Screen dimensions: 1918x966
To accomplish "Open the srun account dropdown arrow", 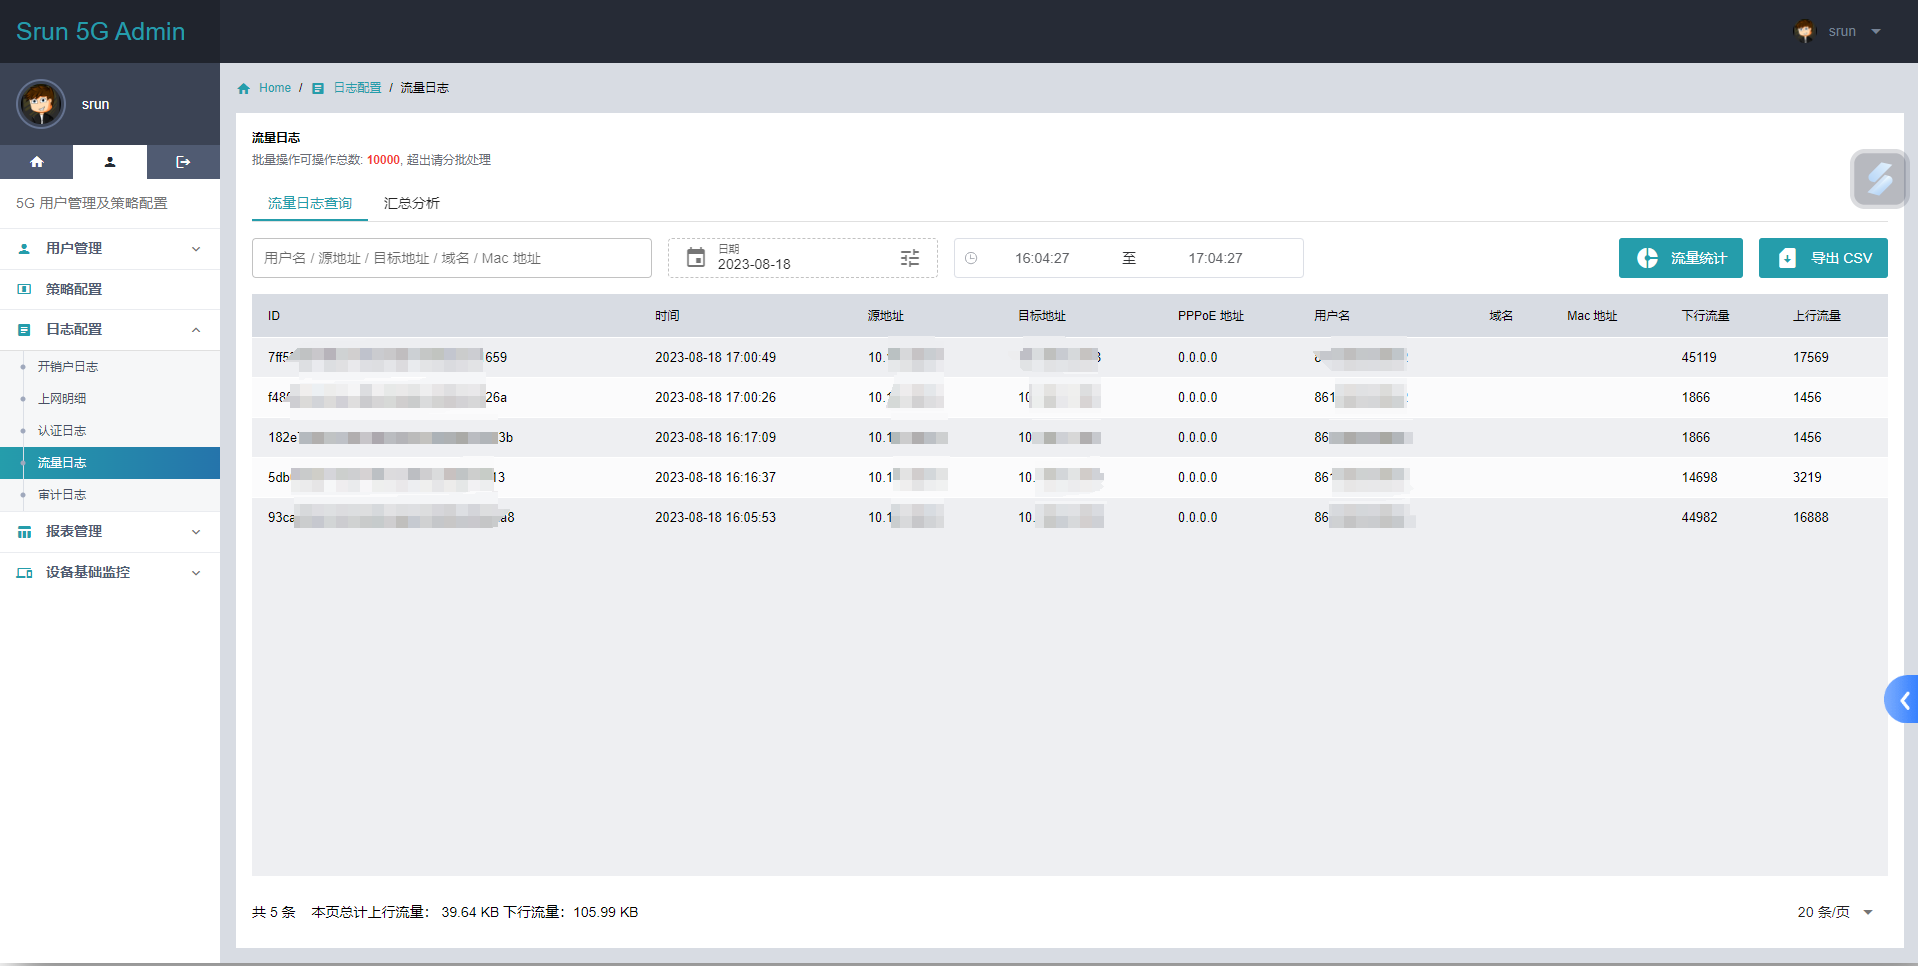I will pyautogui.click(x=1876, y=31).
